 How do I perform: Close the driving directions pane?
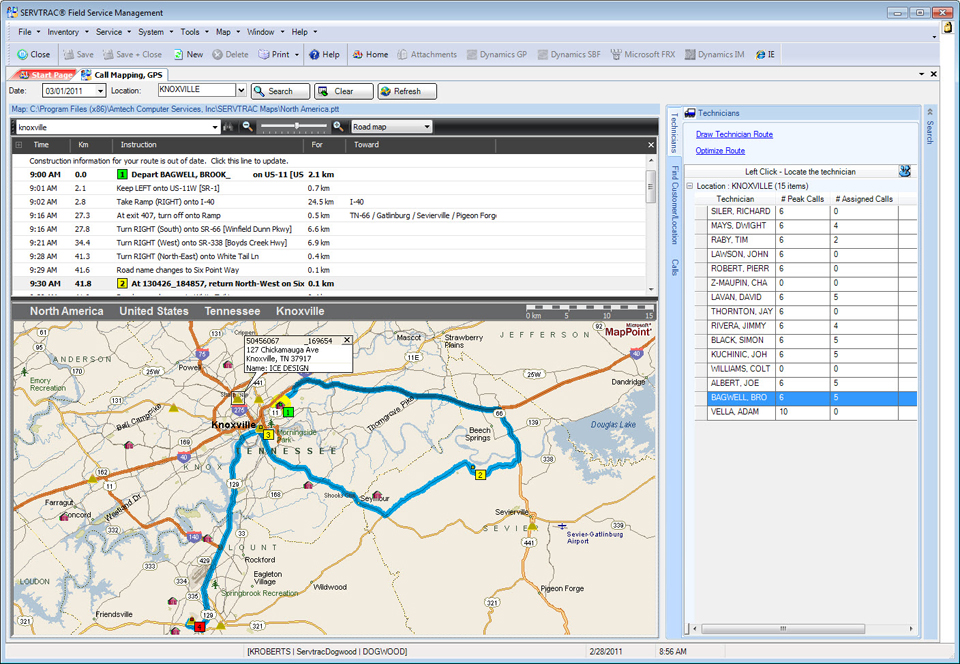651,145
